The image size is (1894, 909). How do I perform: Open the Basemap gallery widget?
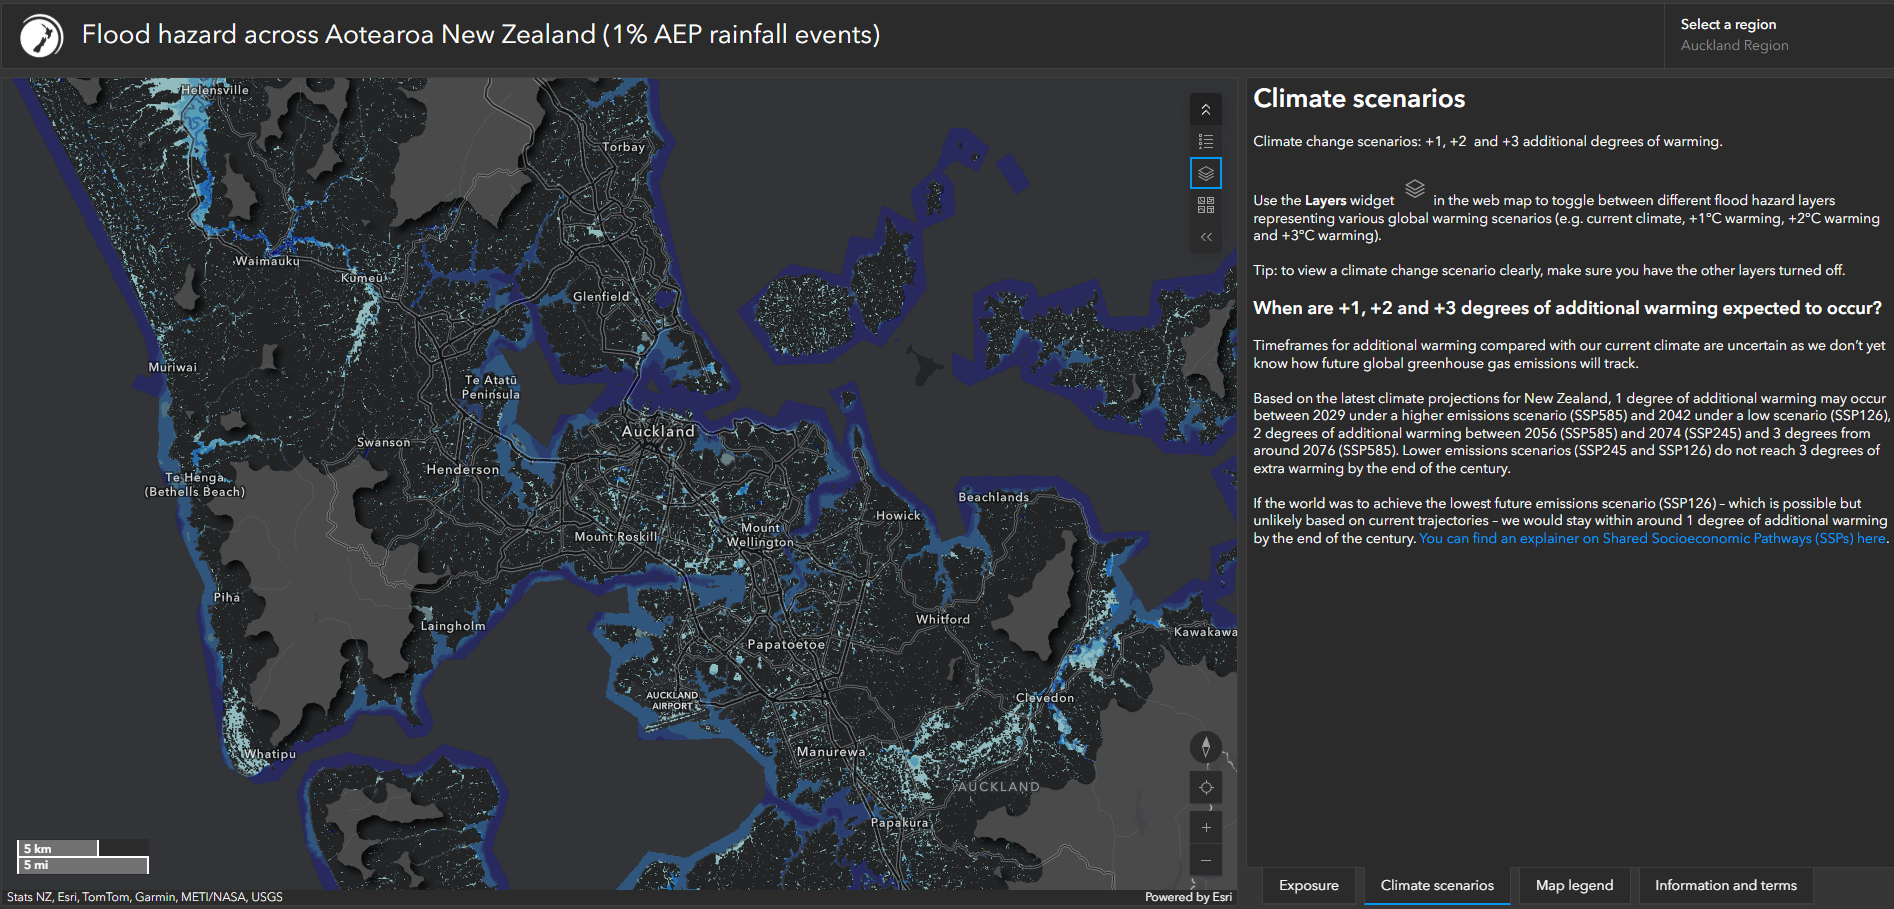pos(1205,205)
